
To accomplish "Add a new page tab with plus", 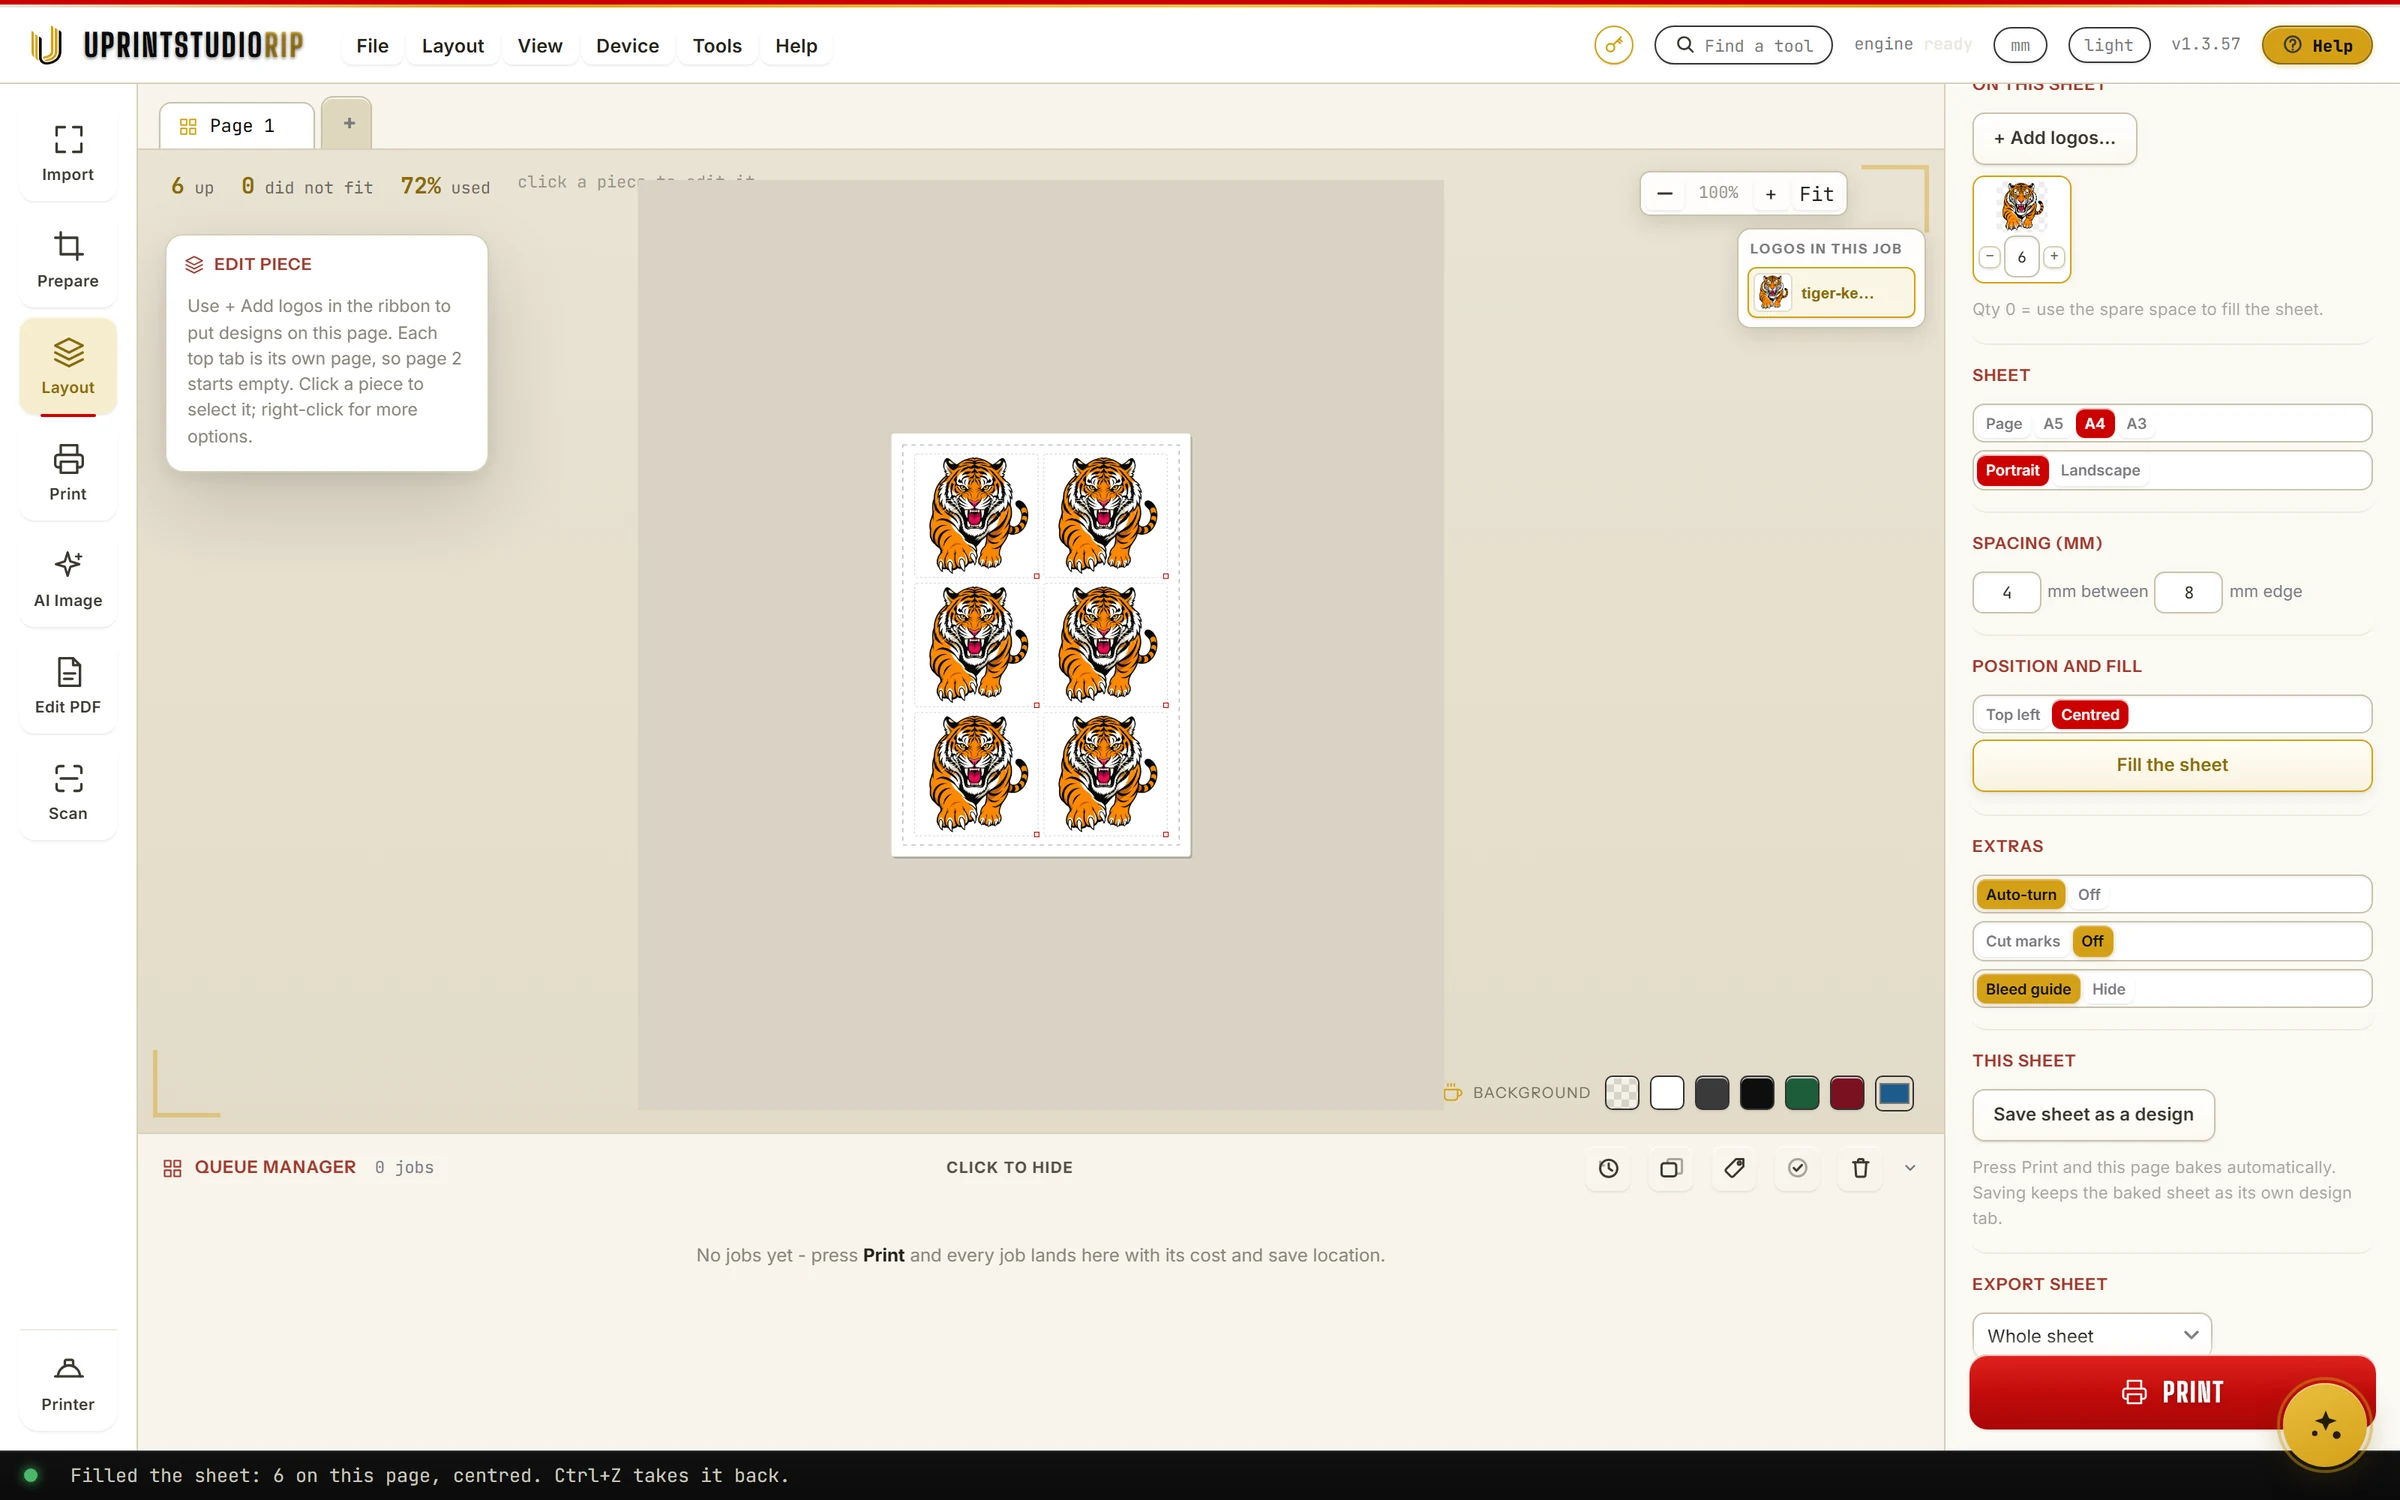I will tap(348, 123).
